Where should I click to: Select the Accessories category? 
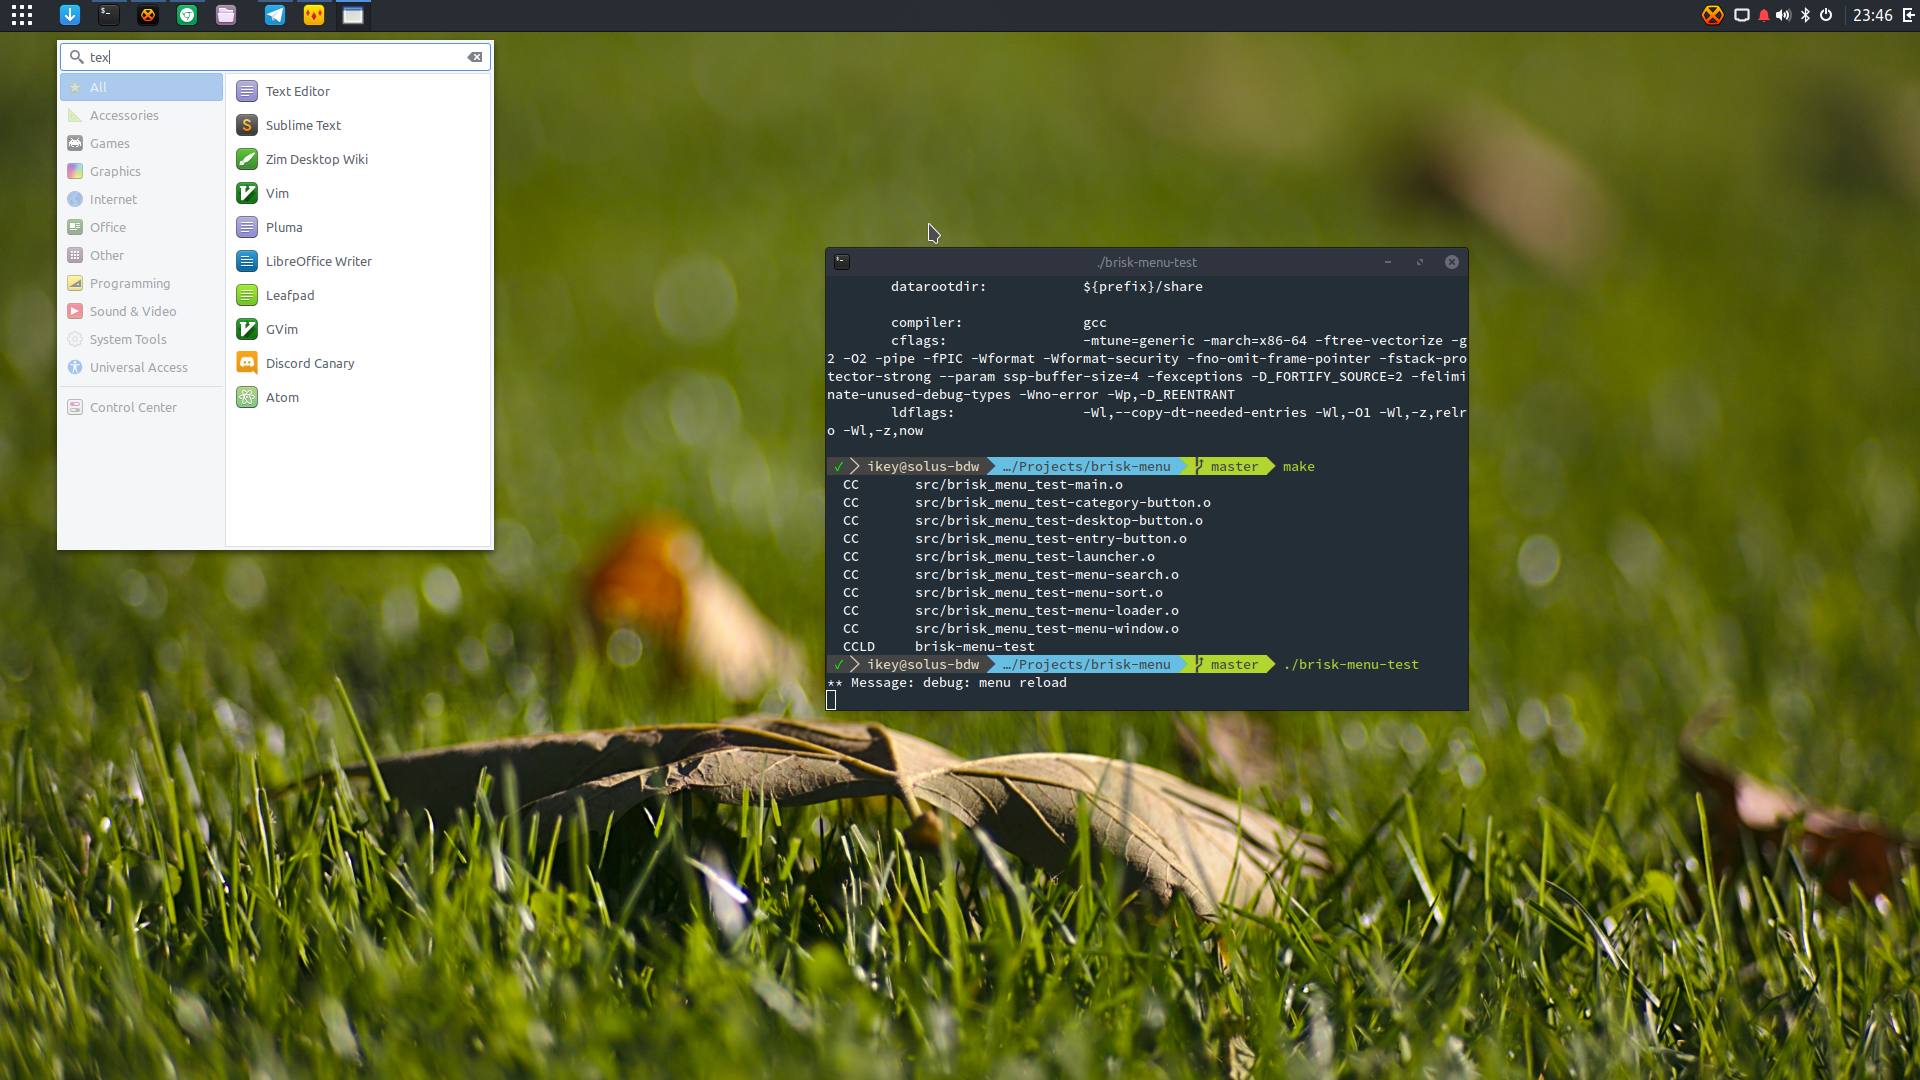(141, 115)
